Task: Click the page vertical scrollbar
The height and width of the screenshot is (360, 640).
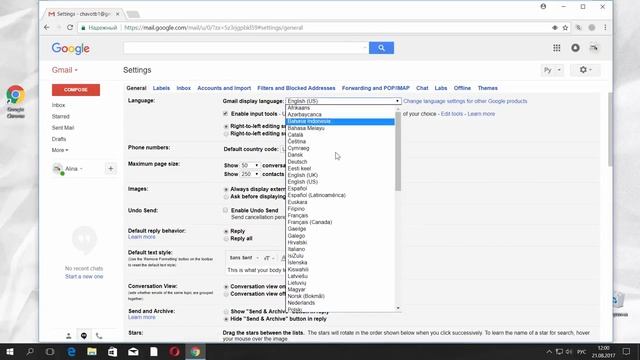Action: point(610,129)
